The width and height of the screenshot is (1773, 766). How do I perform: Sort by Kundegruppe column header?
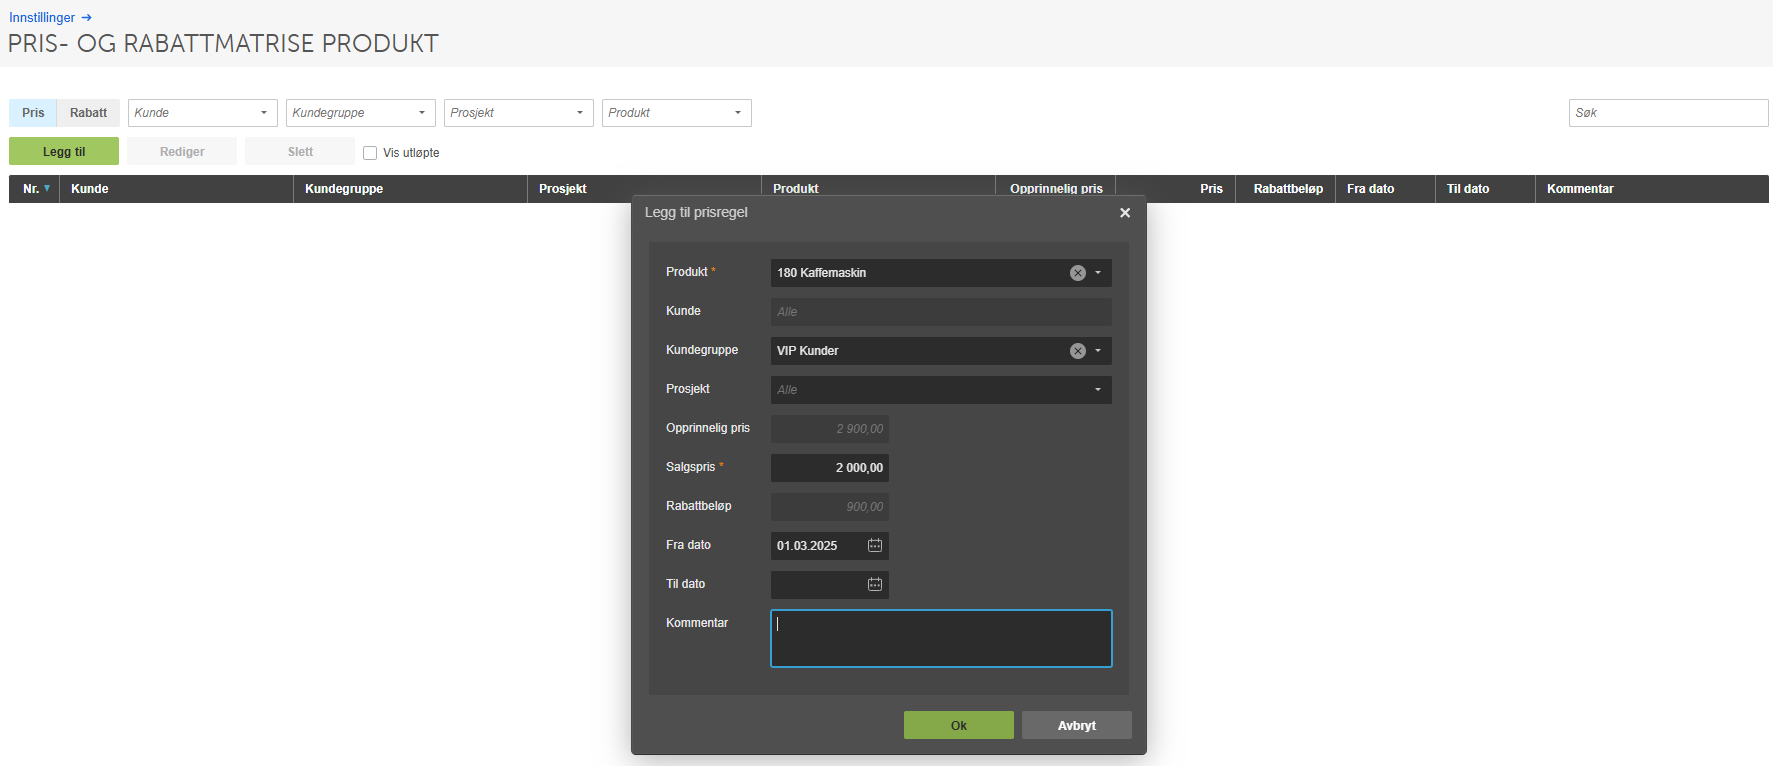tap(410, 189)
